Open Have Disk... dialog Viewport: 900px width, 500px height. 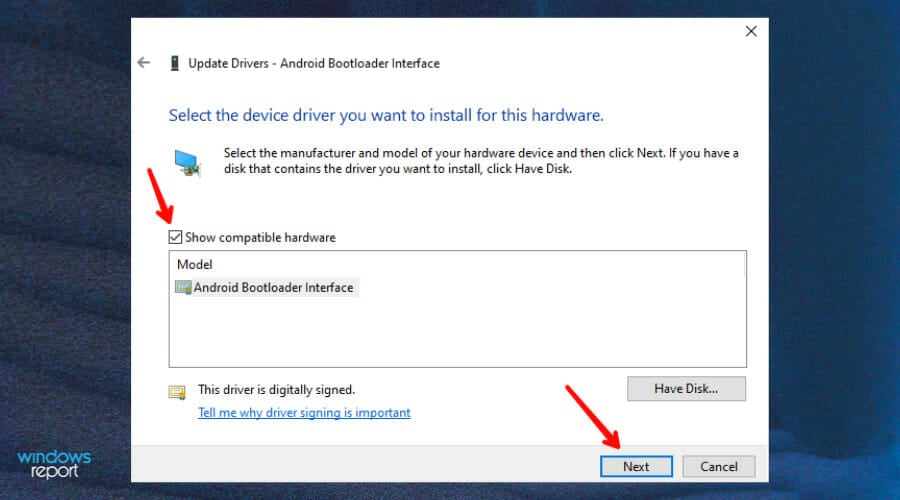(x=686, y=389)
